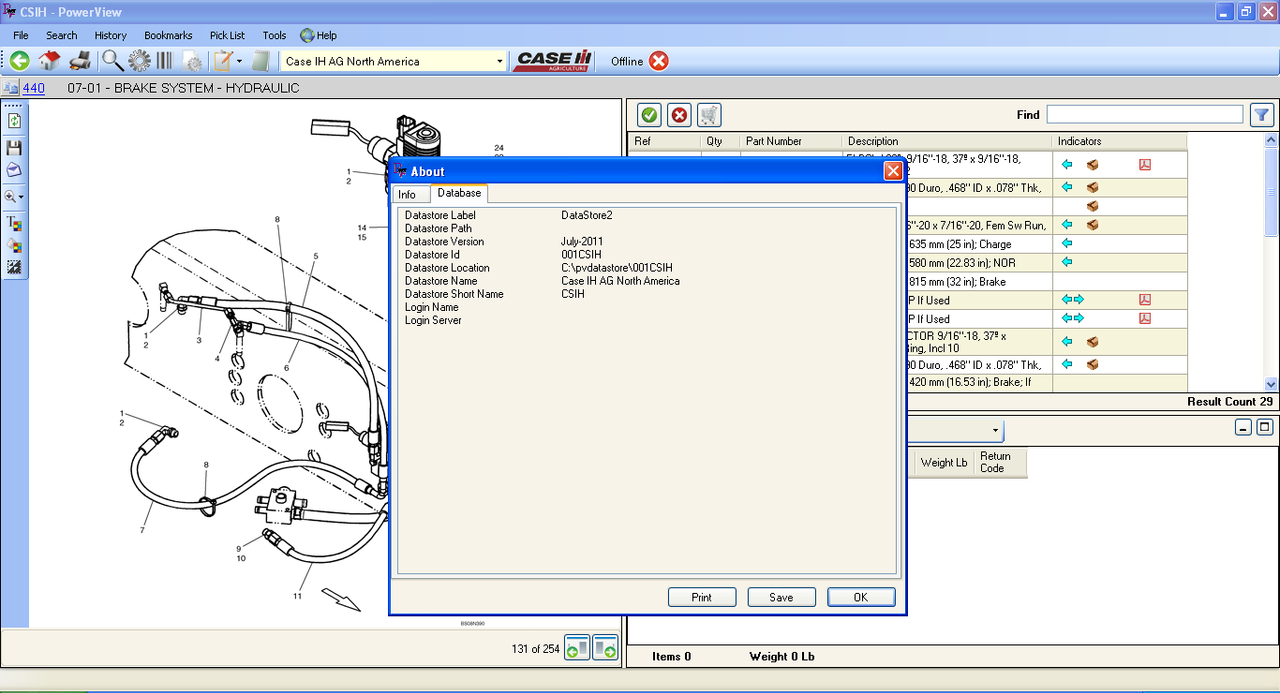Save illustration with floppy disk icon
Image resolution: width=1280 pixels, height=693 pixels.
pos(14,148)
